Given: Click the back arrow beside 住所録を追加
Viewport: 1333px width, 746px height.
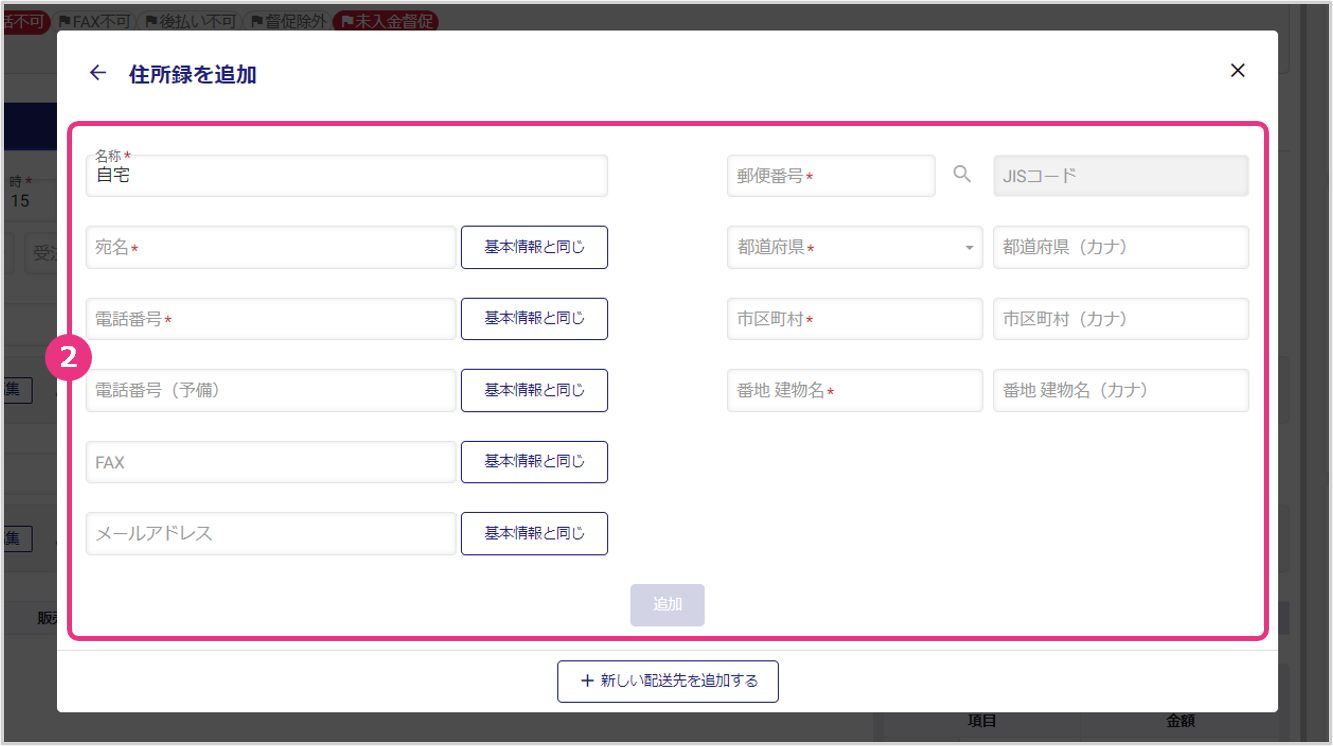Looking at the screenshot, I should (97, 73).
